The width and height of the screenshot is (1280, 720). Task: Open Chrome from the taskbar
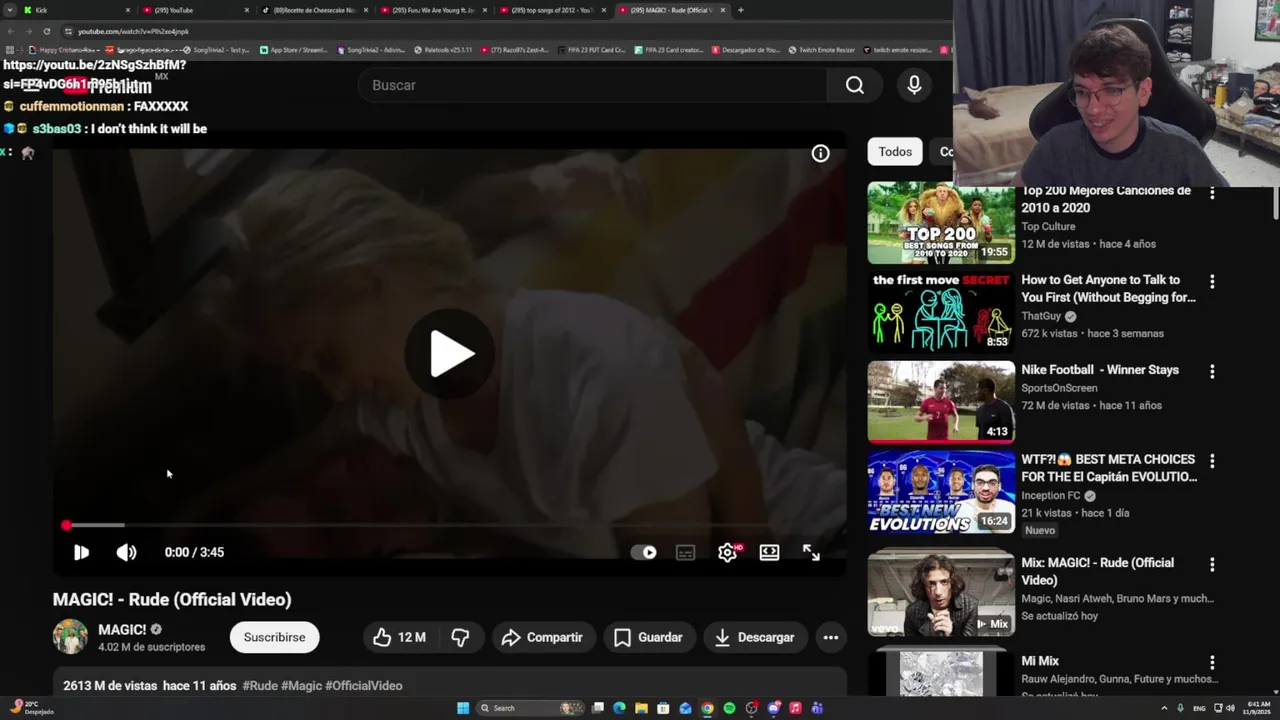[707, 708]
